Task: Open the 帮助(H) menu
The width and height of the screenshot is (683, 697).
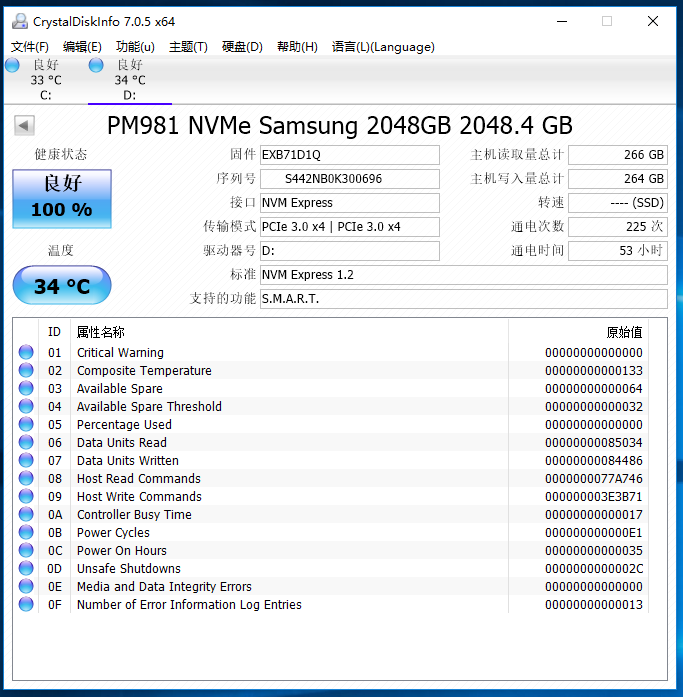Action: point(297,47)
